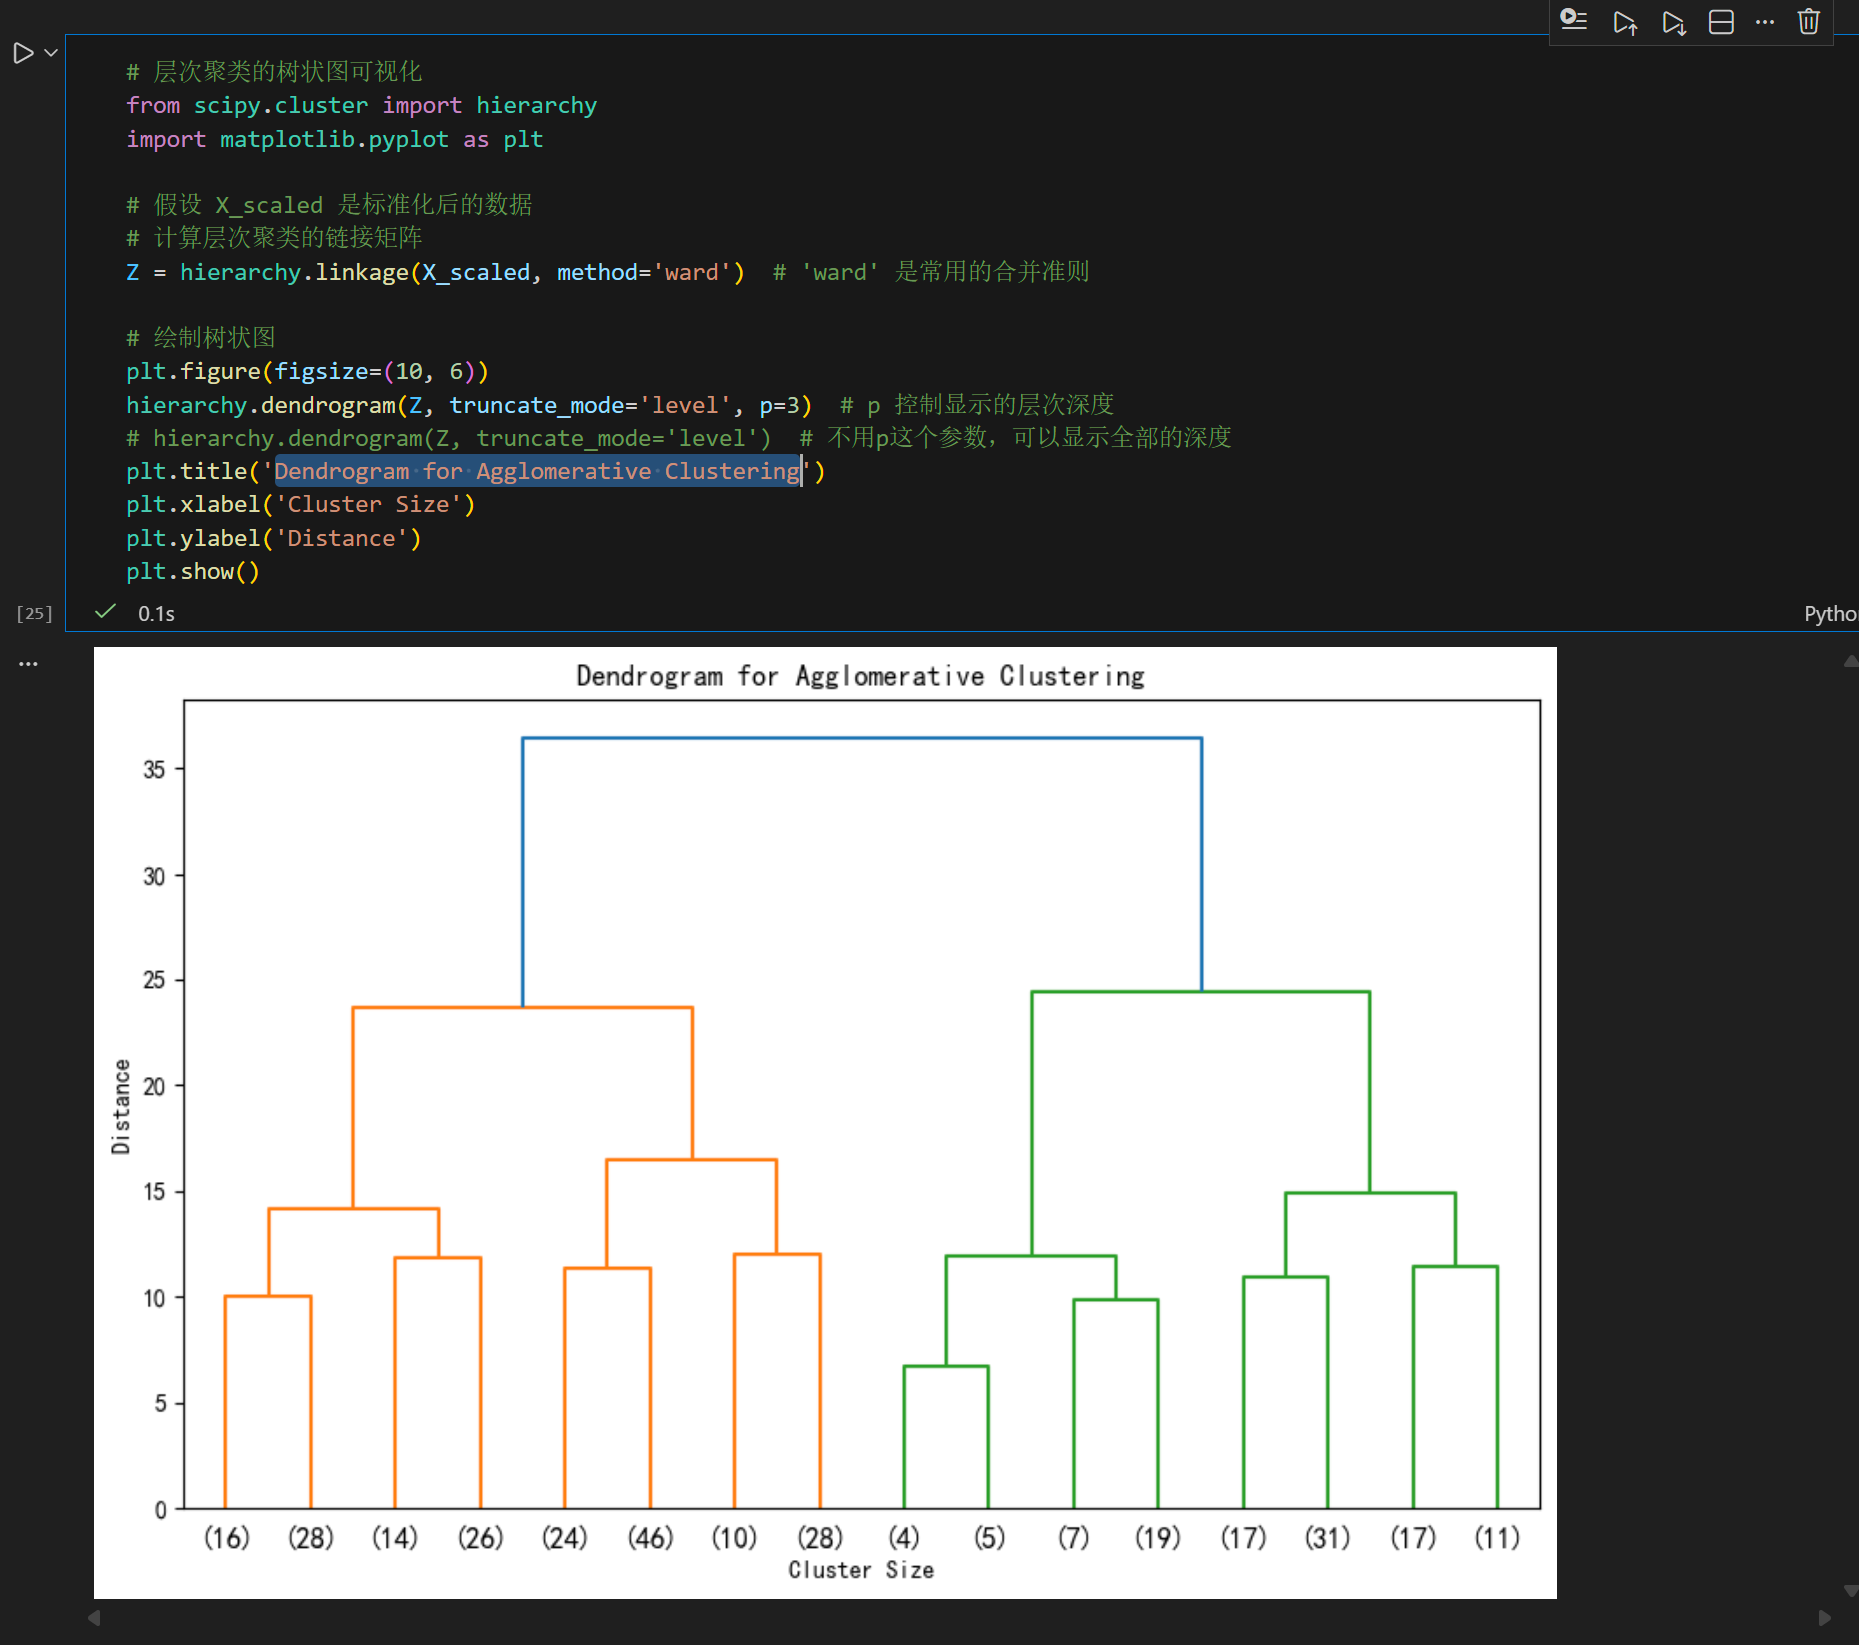
Task: Click Run by Line icon in cell toolbar
Action: click(x=1574, y=21)
